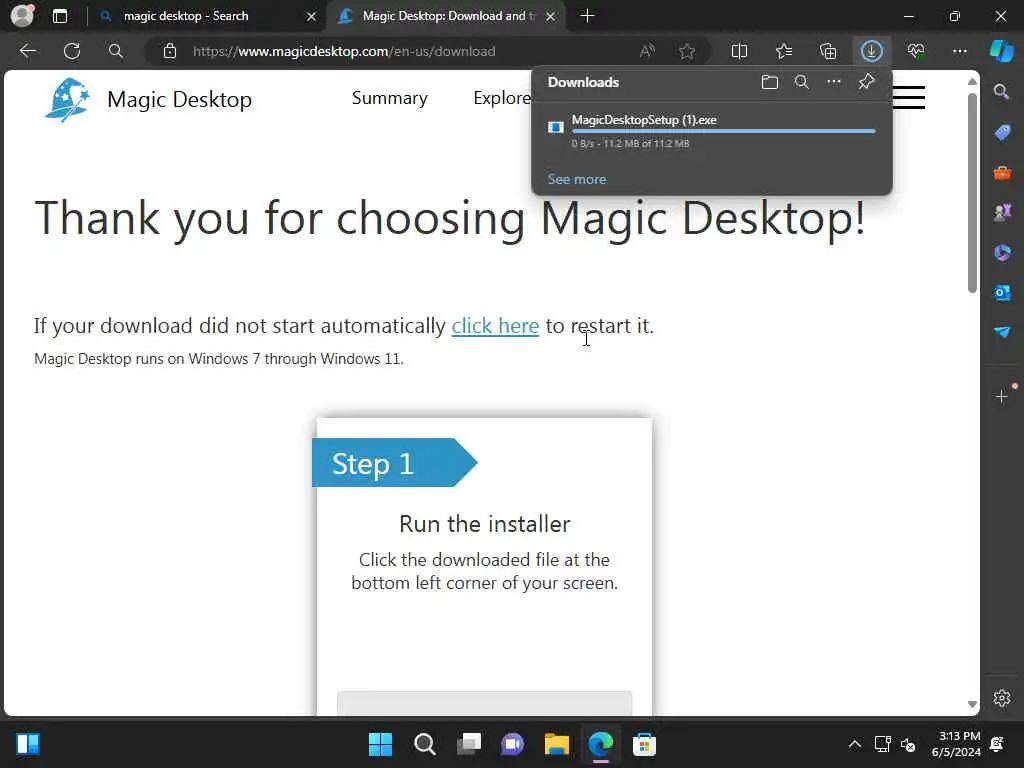
Task: Show hidden system tray icons chevron
Action: click(x=854, y=744)
